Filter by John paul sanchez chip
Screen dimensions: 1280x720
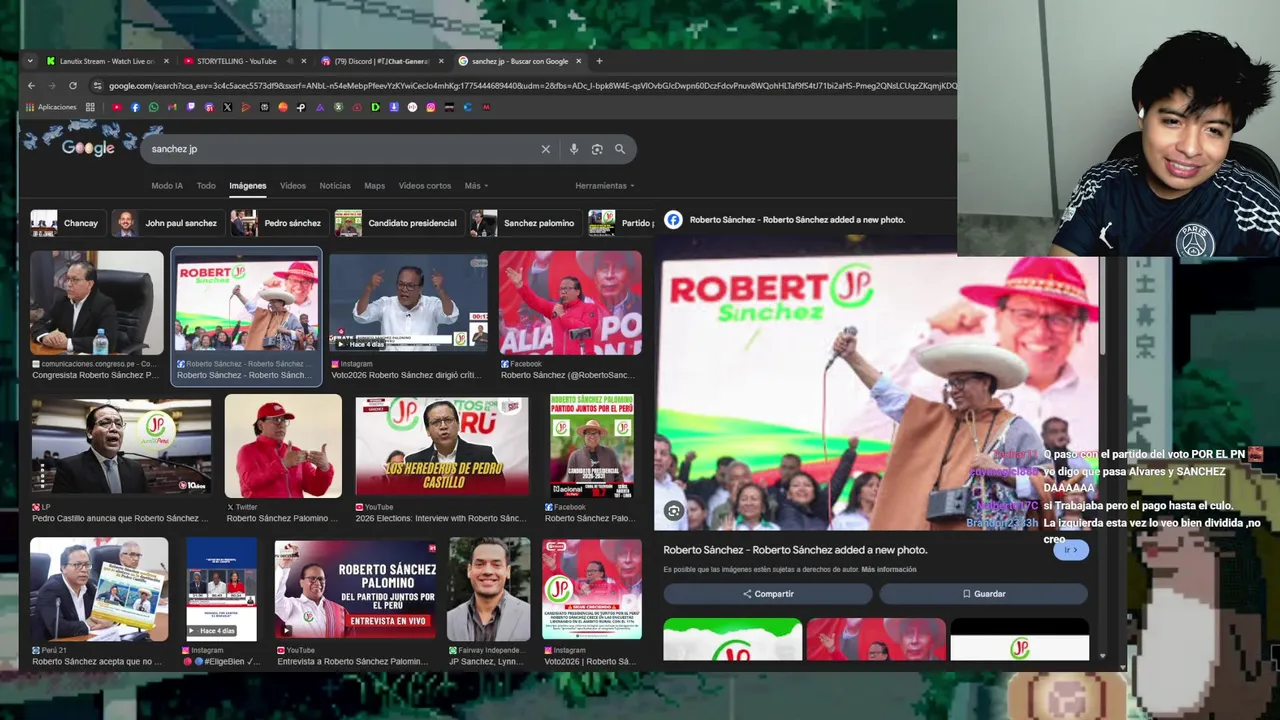click(x=168, y=223)
